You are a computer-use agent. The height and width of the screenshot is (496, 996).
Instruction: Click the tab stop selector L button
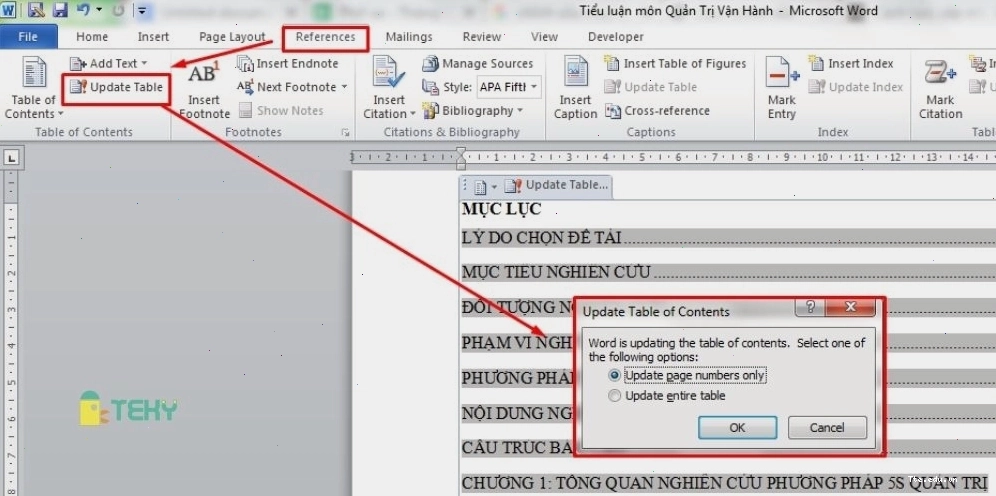point(11,158)
